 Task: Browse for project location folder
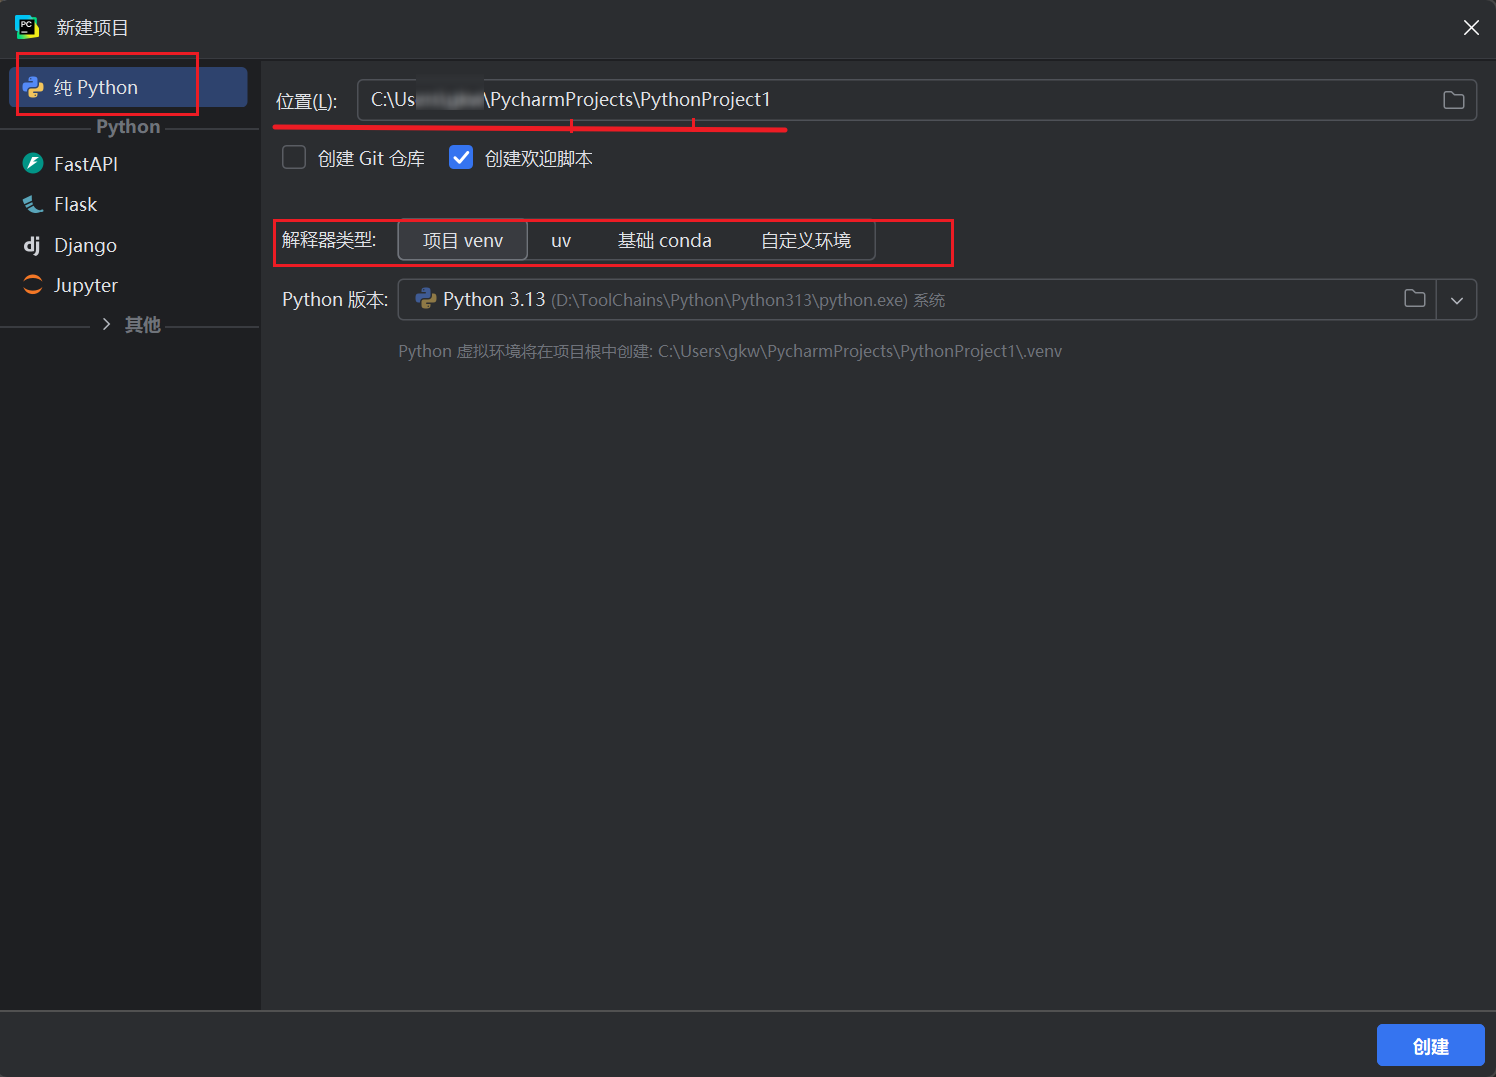[x=1454, y=100]
